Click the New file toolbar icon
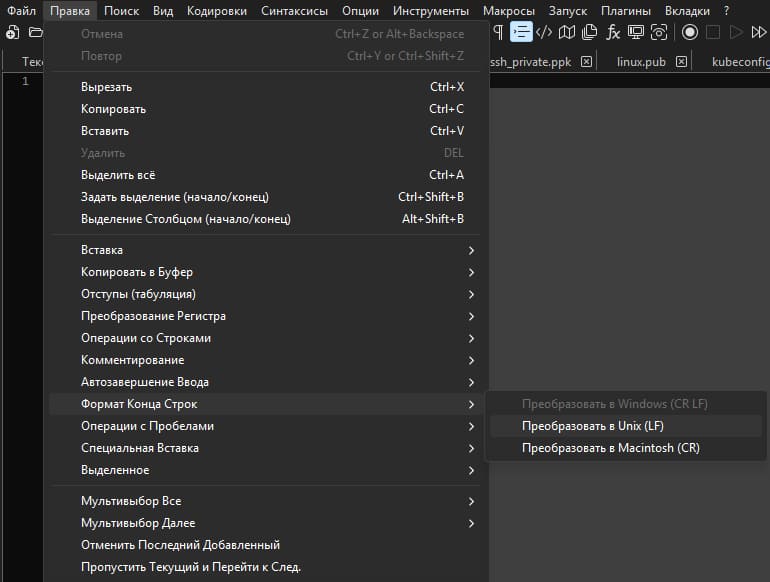The width and height of the screenshot is (770, 582). tap(13, 32)
